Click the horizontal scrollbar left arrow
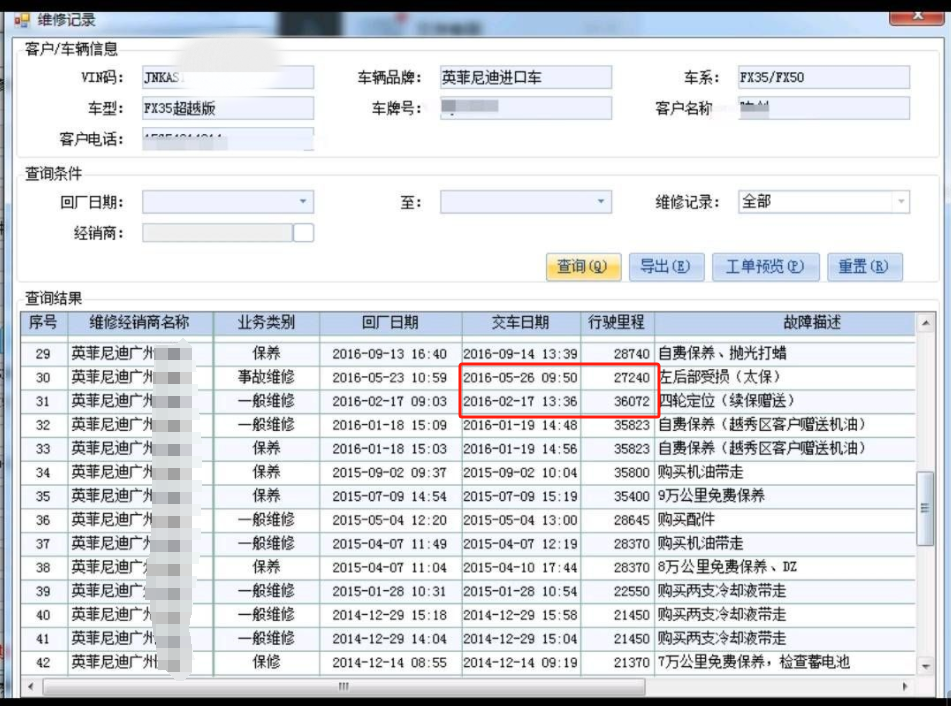 click(x=31, y=686)
